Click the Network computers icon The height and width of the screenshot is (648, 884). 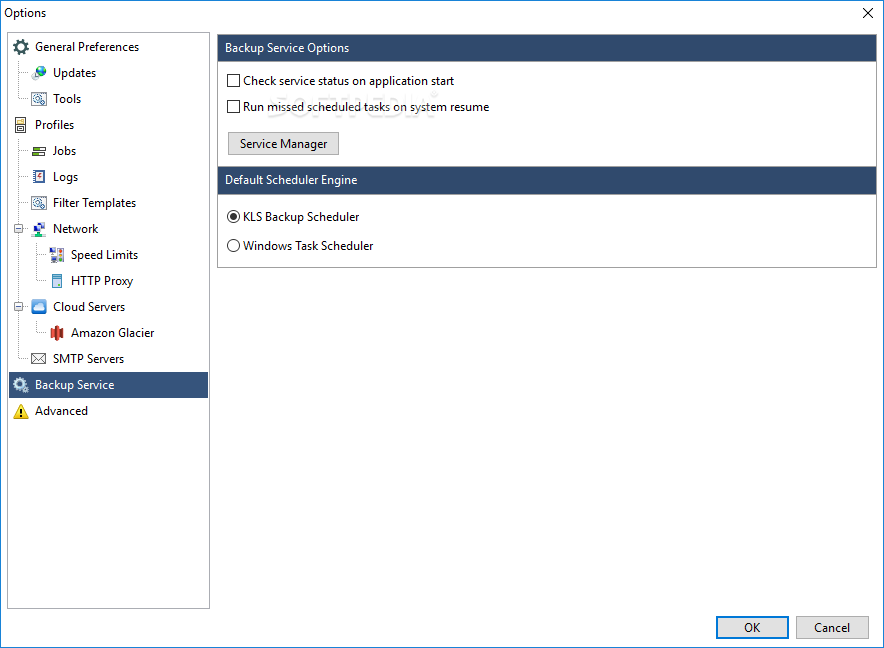[x=39, y=229]
